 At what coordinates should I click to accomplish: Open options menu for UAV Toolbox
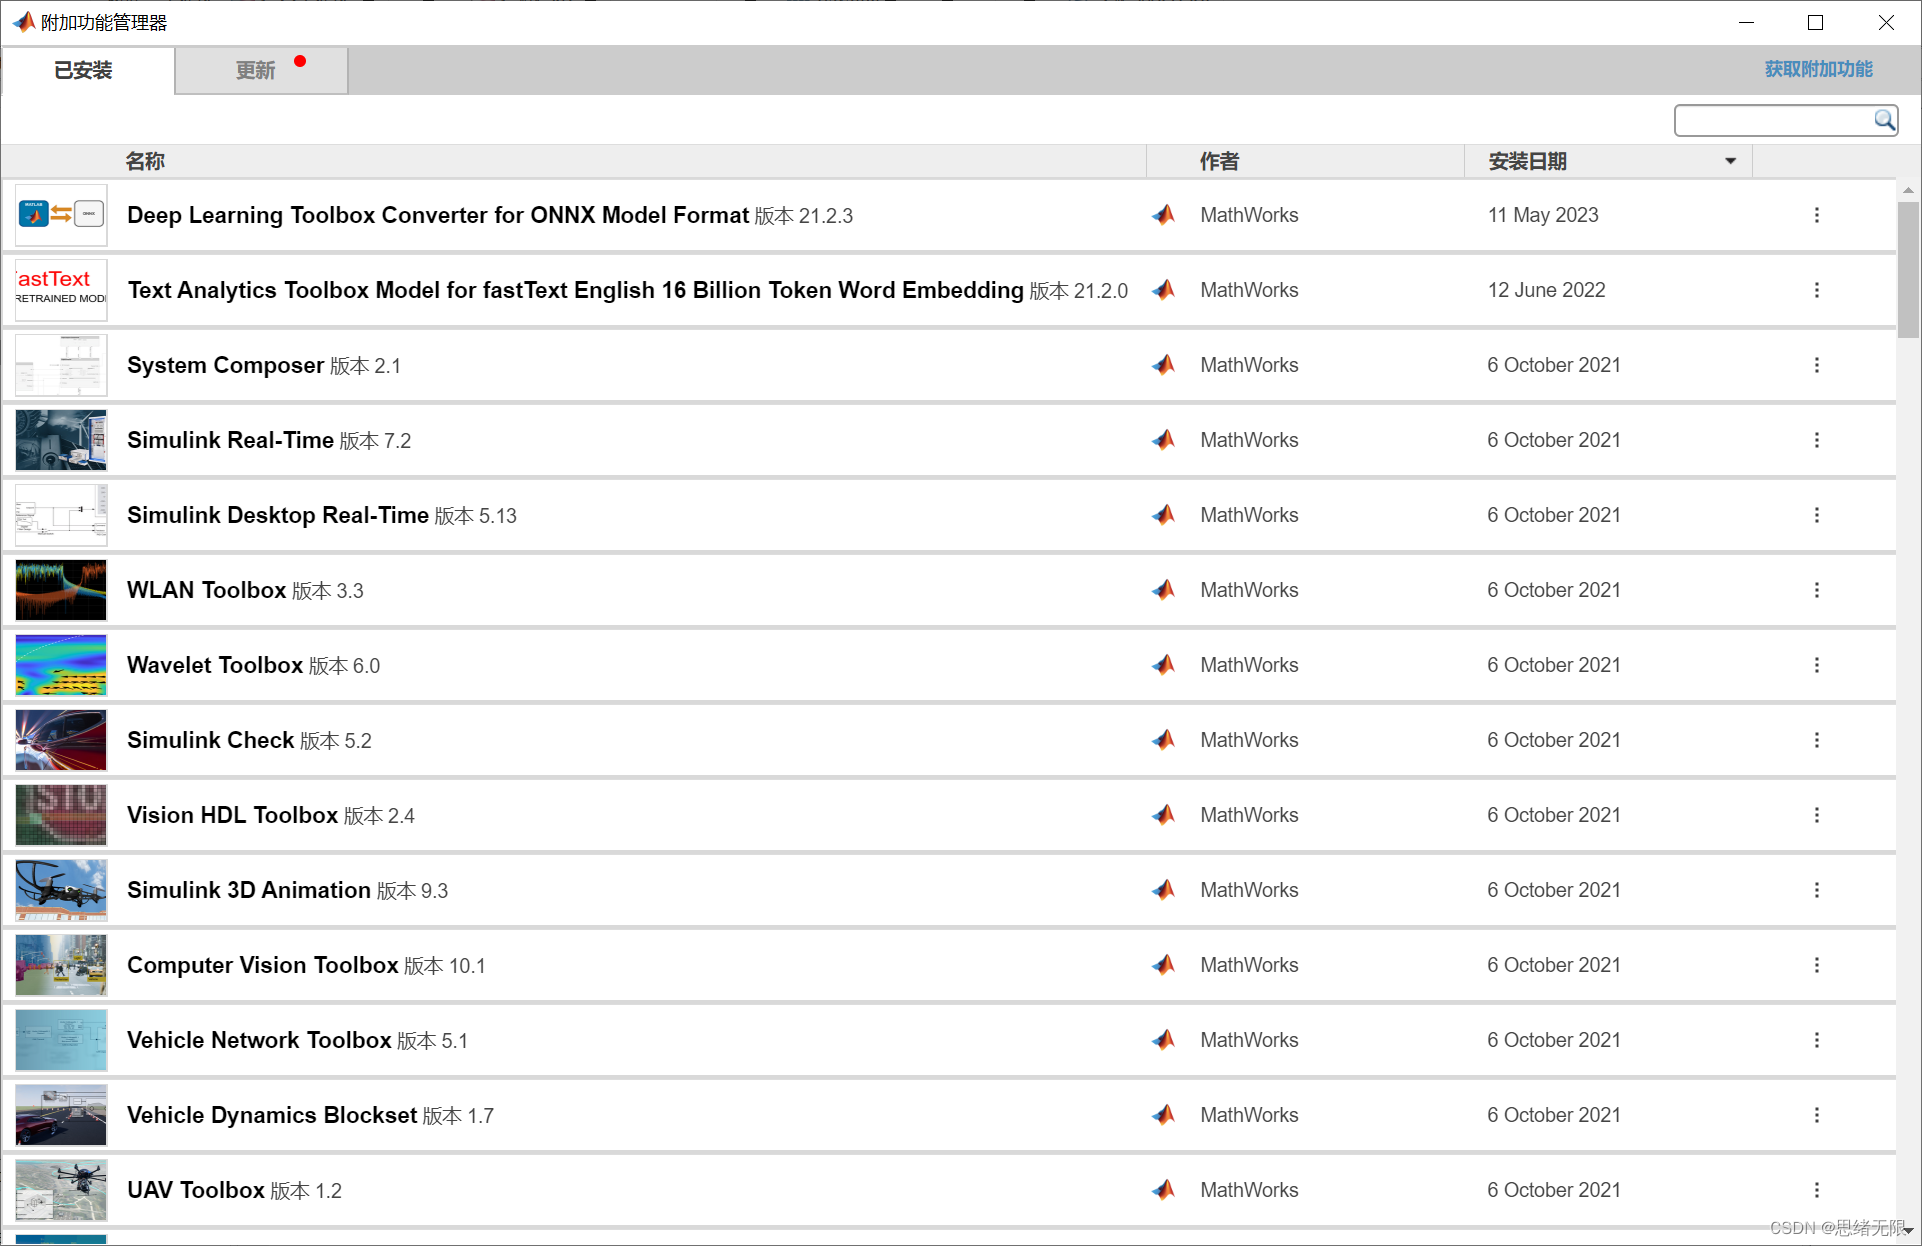[1816, 1190]
